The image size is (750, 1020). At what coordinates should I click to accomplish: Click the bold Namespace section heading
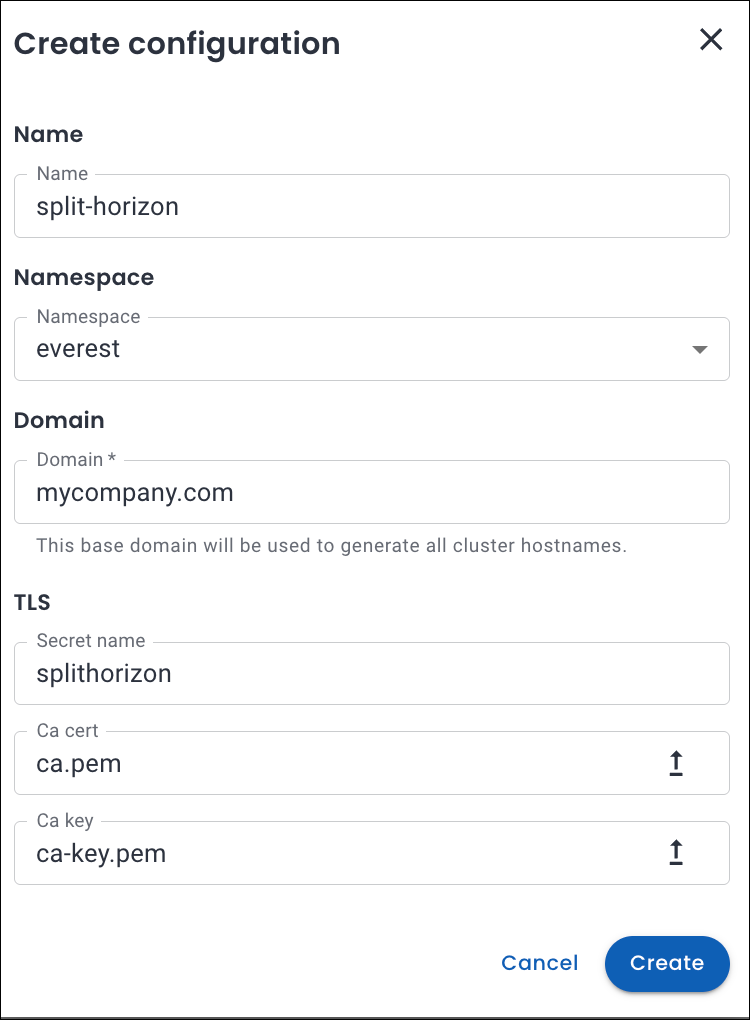click(84, 277)
